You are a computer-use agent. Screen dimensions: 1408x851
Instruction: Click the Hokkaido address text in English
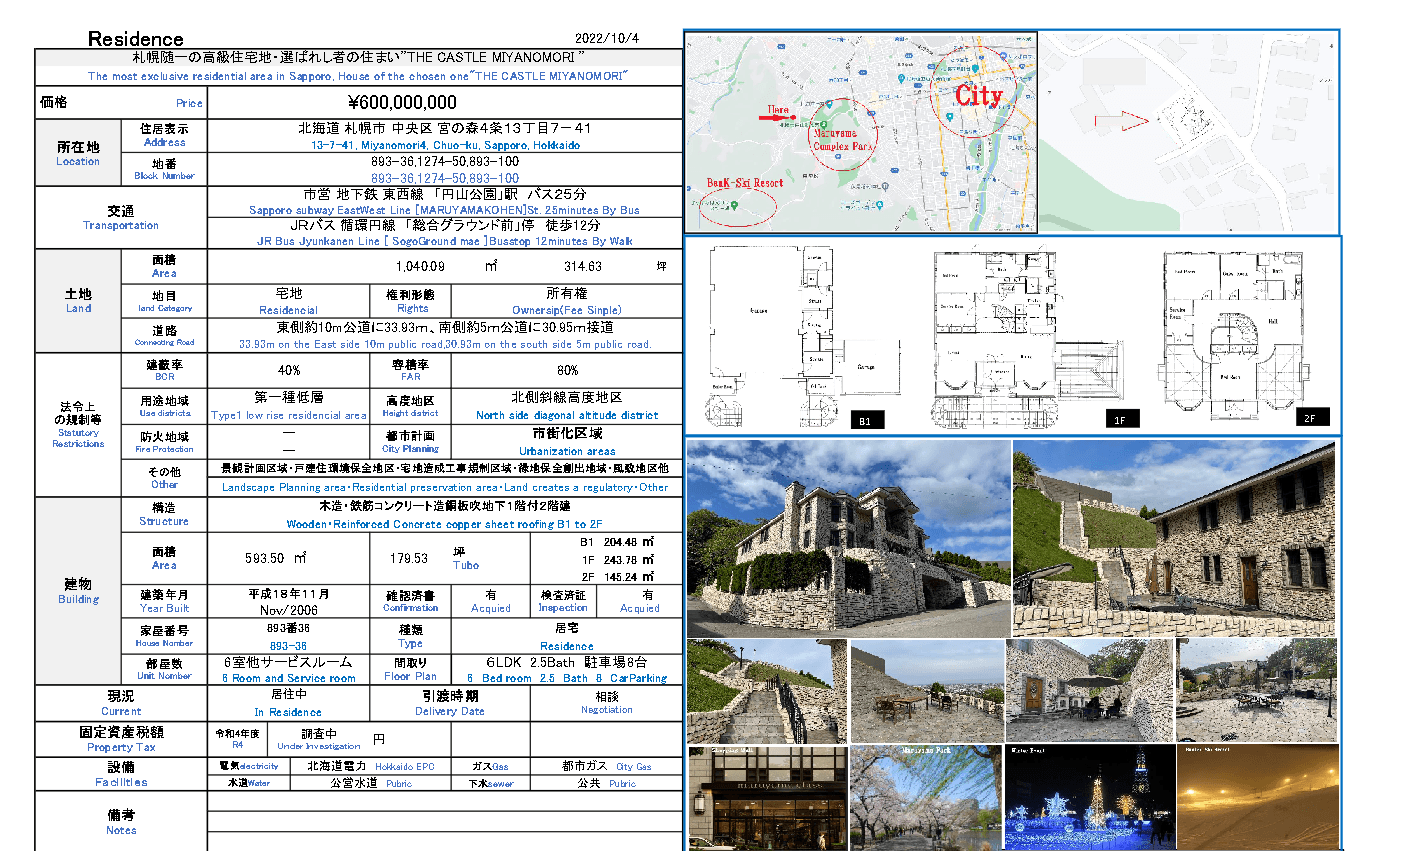click(445, 146)
